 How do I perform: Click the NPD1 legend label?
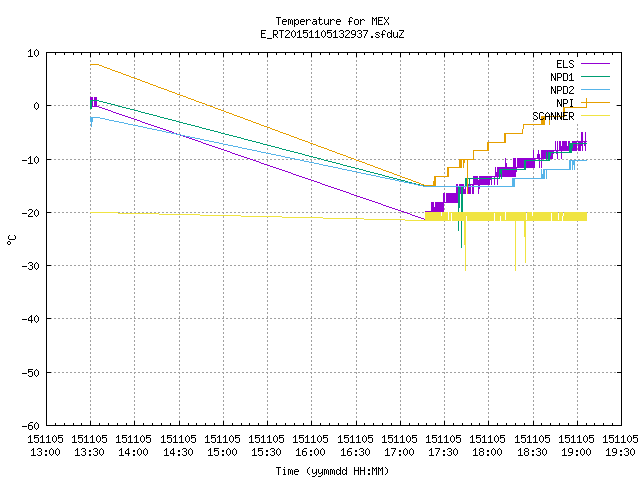tap(562, 77)
